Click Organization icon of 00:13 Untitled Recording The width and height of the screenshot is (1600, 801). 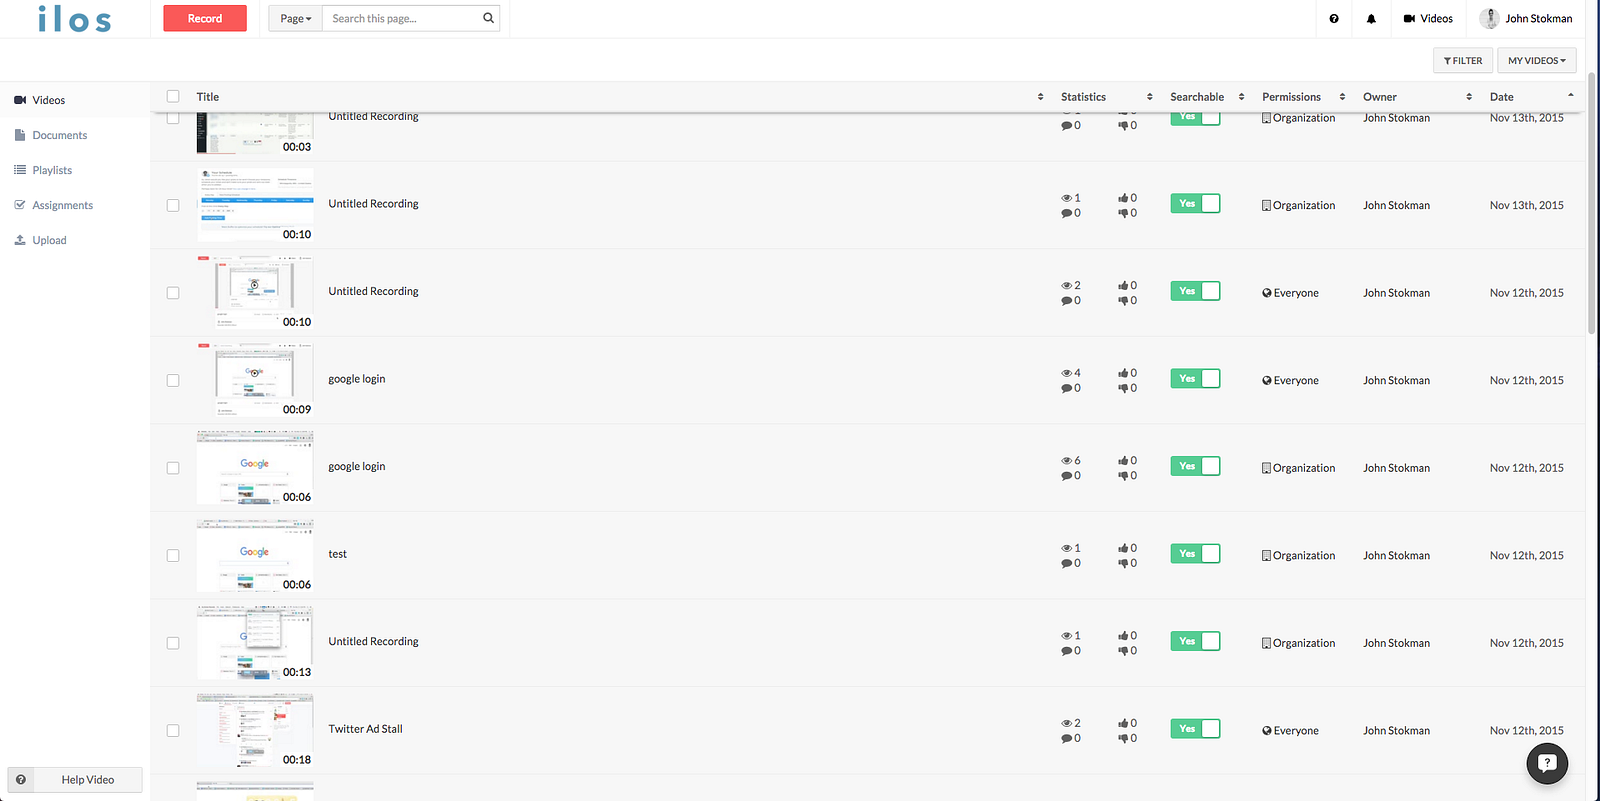point(1266,643)
